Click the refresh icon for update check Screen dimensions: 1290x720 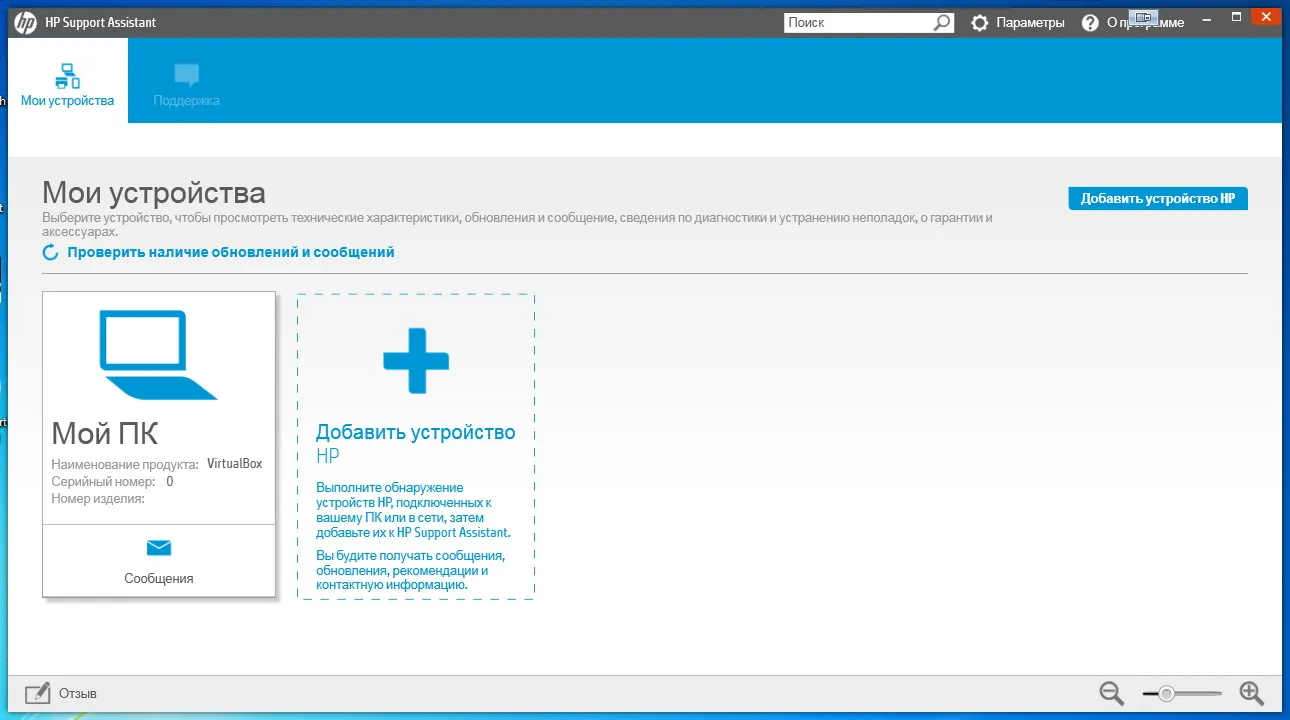51,253
